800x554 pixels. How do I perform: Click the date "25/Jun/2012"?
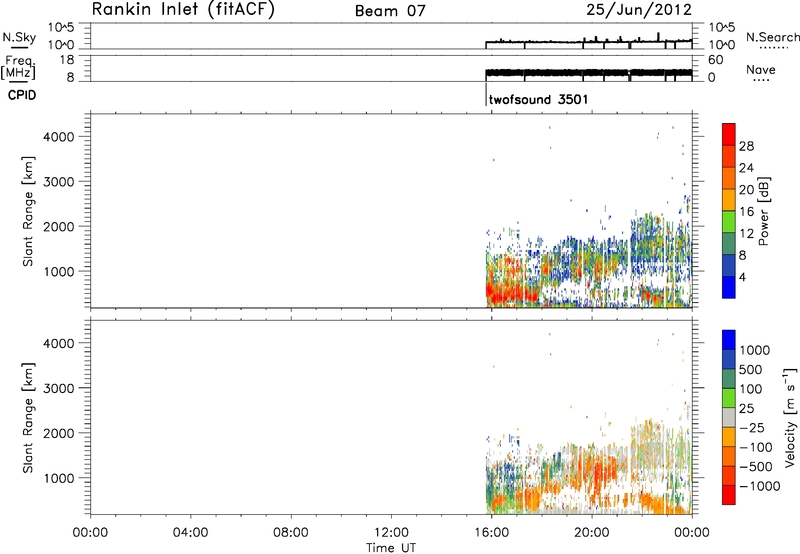point(639,10)
